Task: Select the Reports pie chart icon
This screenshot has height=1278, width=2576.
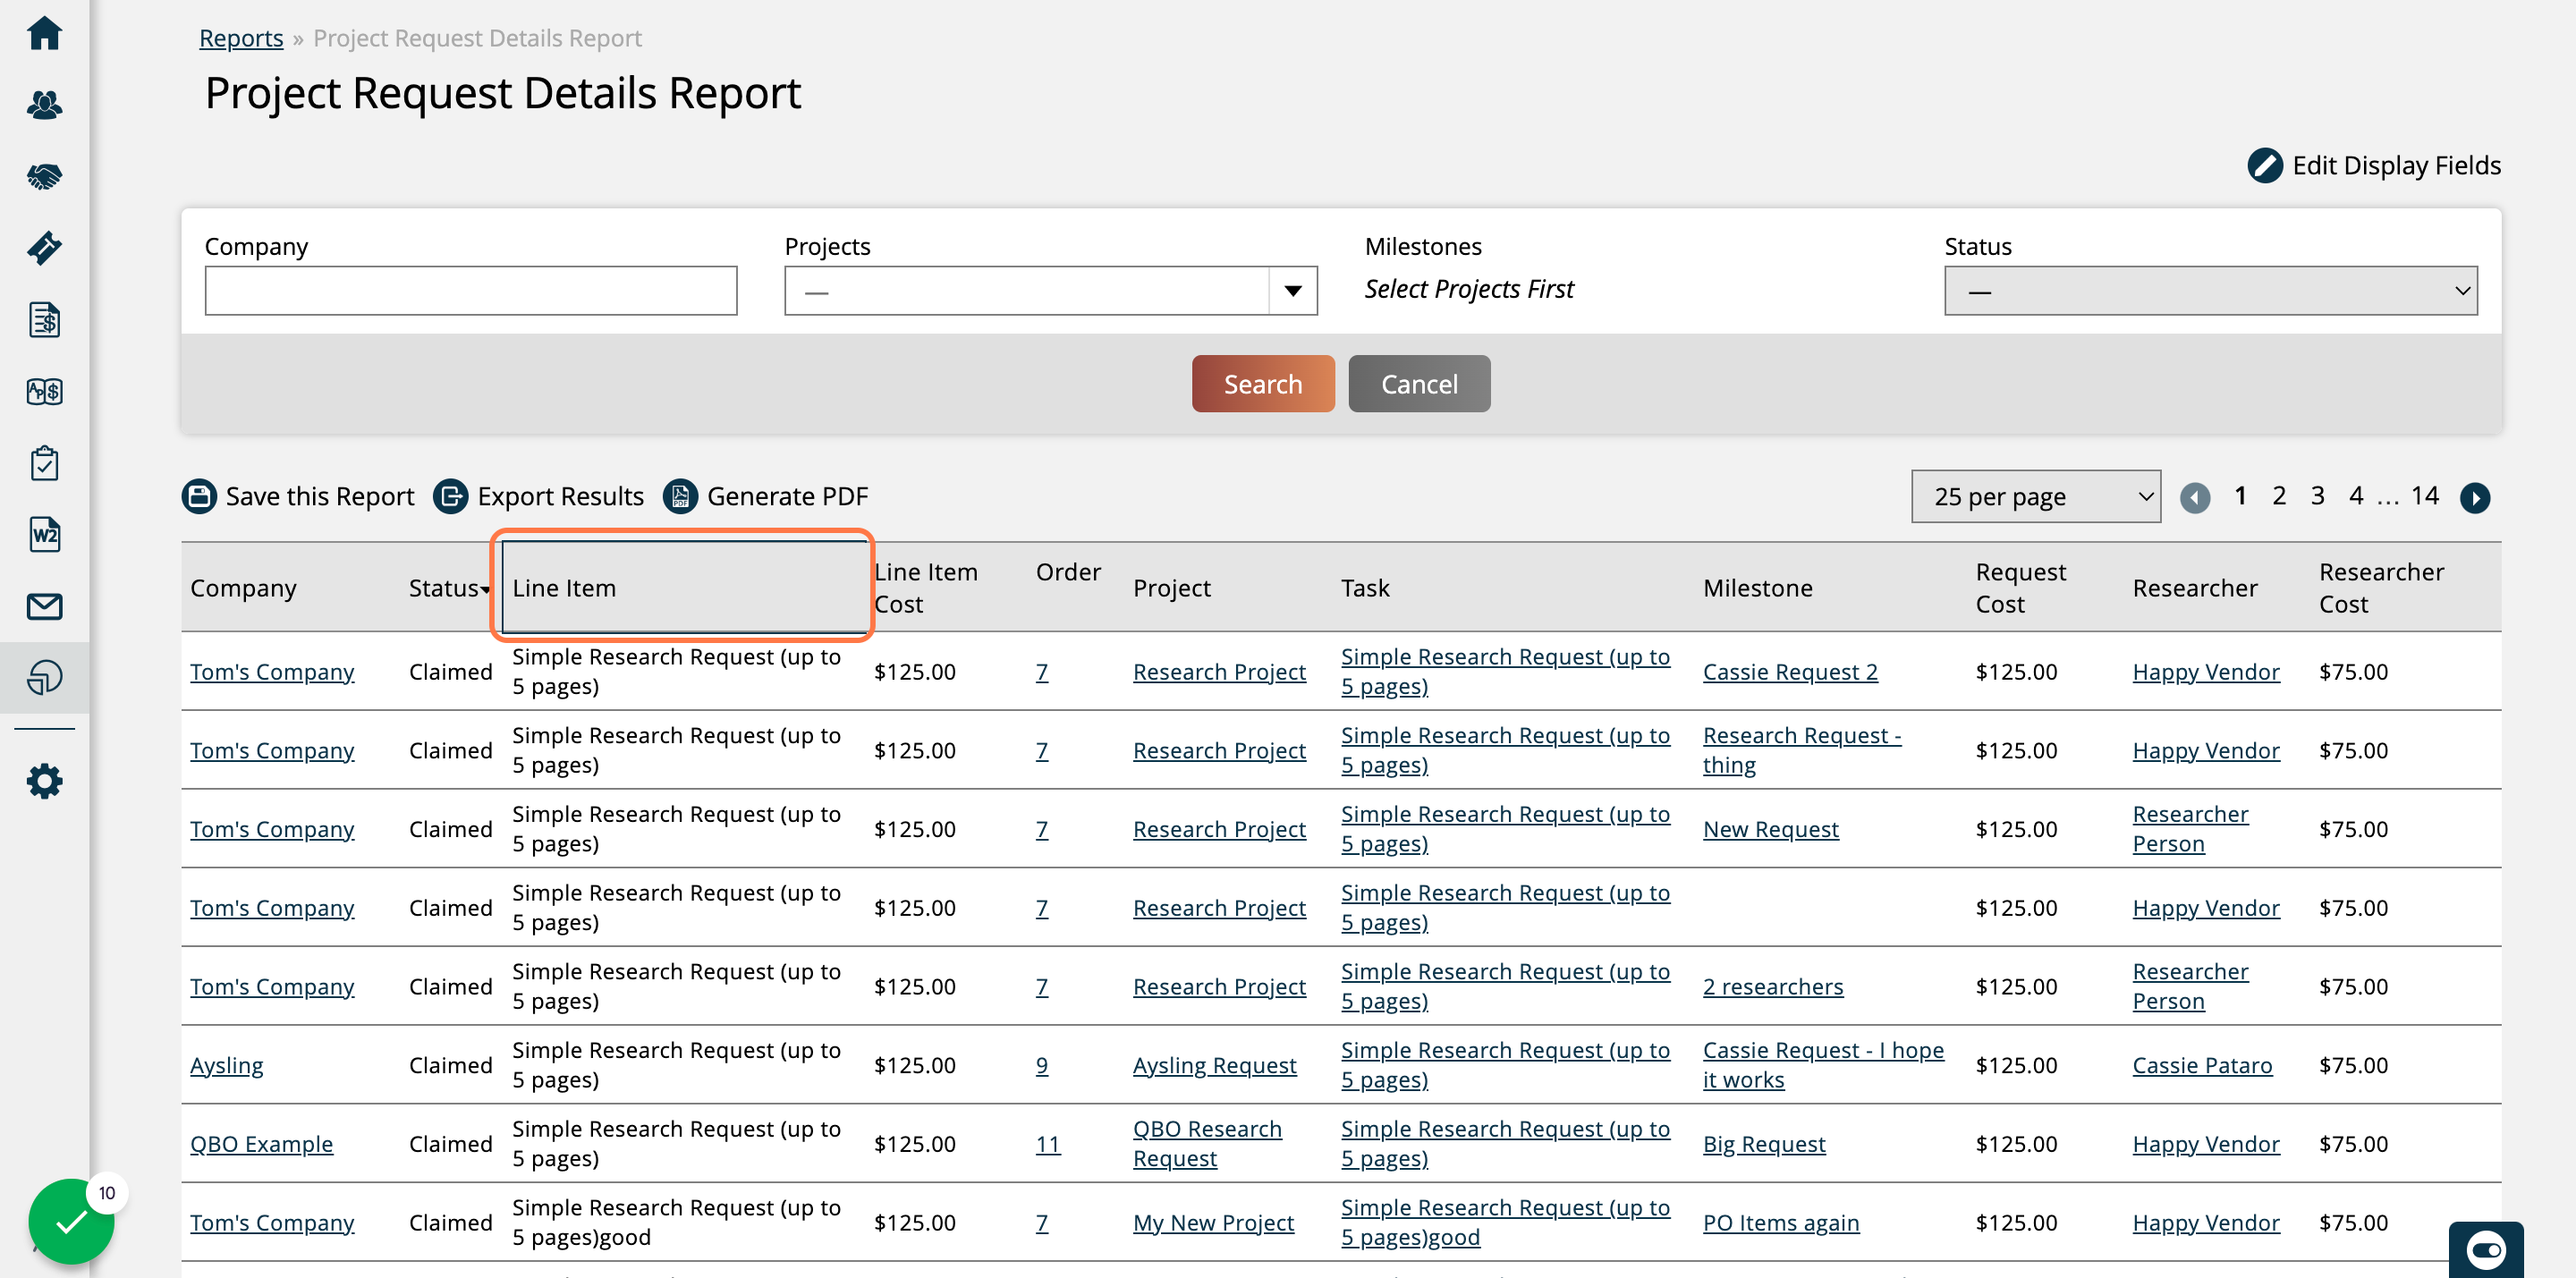Action: pos(44,677)
